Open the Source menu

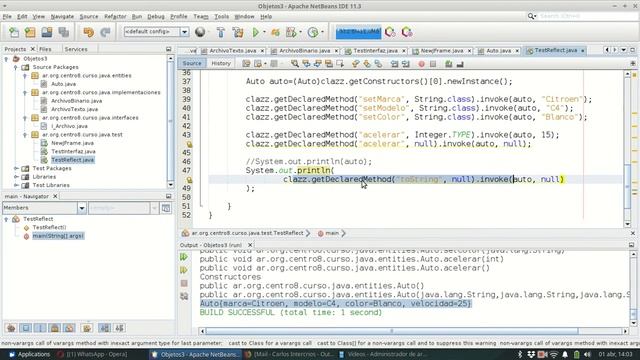(x=89, y=17)
